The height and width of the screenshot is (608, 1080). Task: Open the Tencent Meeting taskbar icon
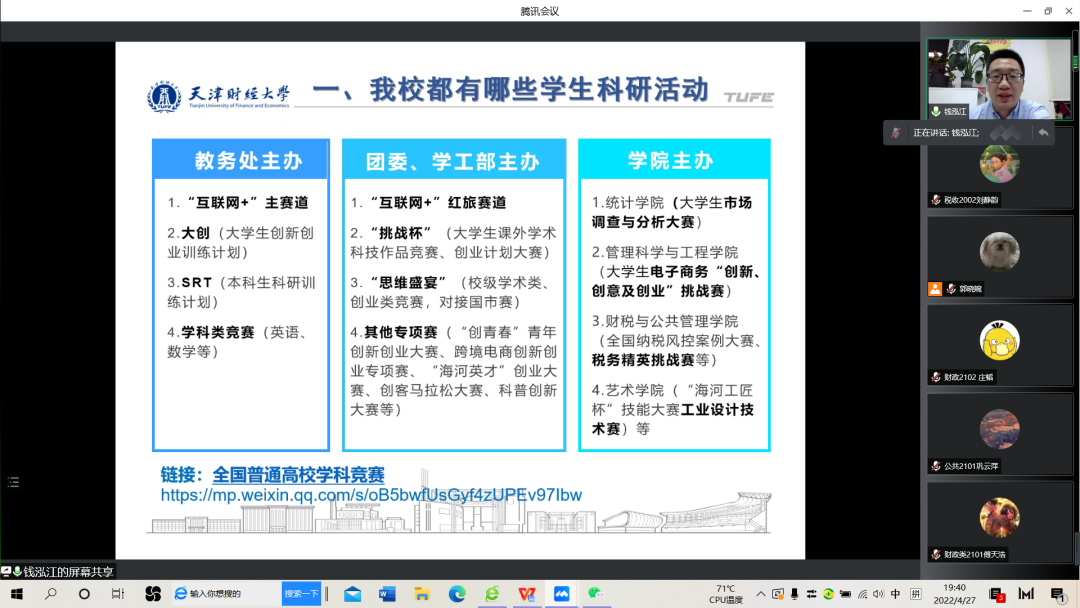(563, 594)
